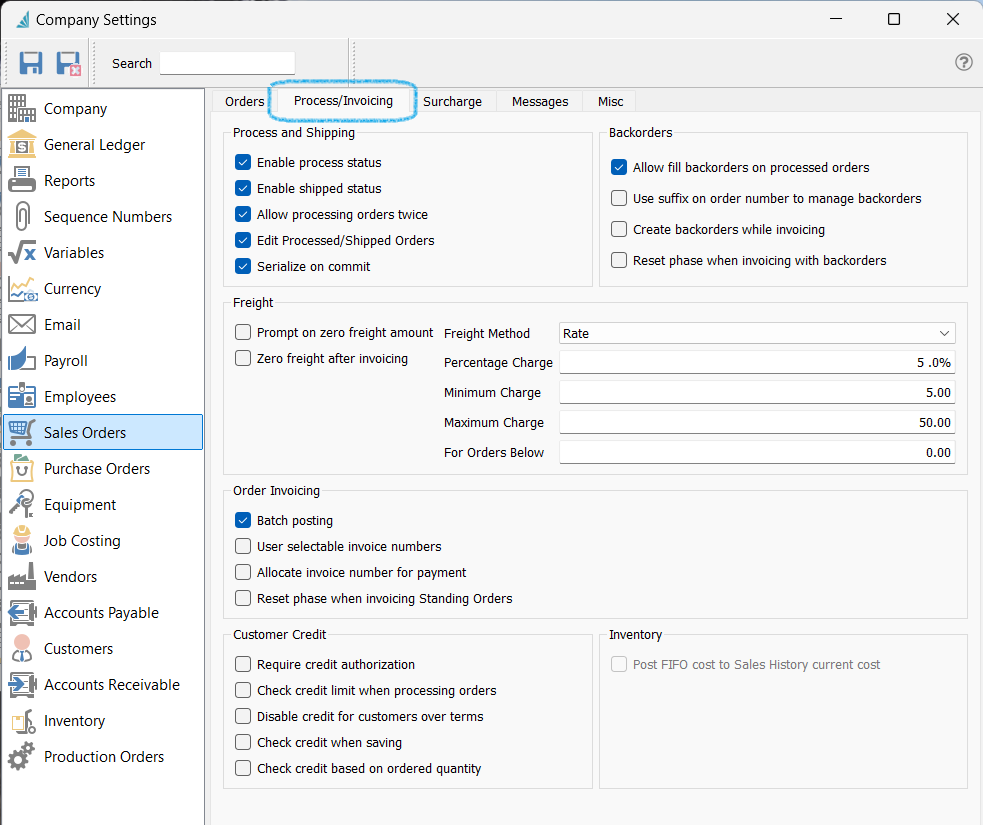Select the Employees ID badge icon
Viewport: 983px width, 825px height.
22,396
